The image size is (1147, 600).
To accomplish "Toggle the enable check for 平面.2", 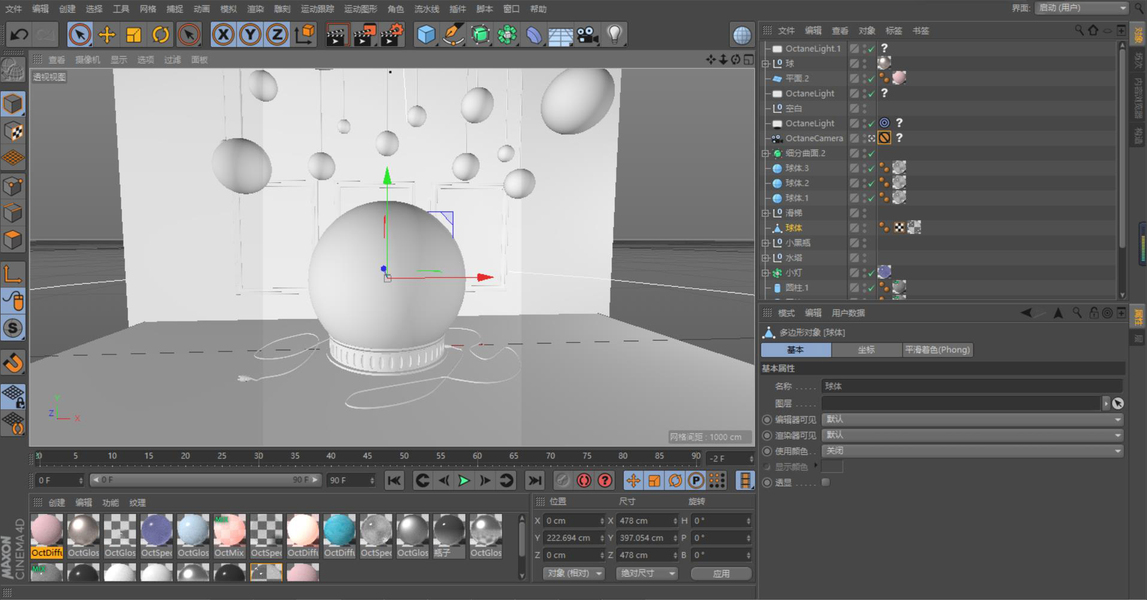I will coord(871,78).
